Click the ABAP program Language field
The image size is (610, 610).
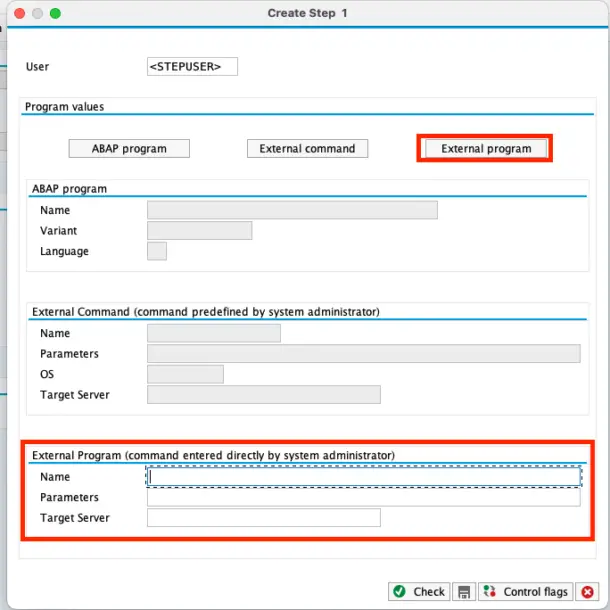tap(157, 251)
